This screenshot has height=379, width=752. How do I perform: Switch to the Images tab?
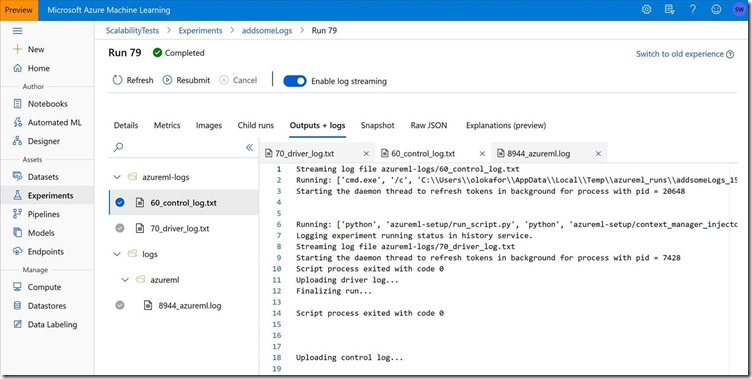click(209, 125)
